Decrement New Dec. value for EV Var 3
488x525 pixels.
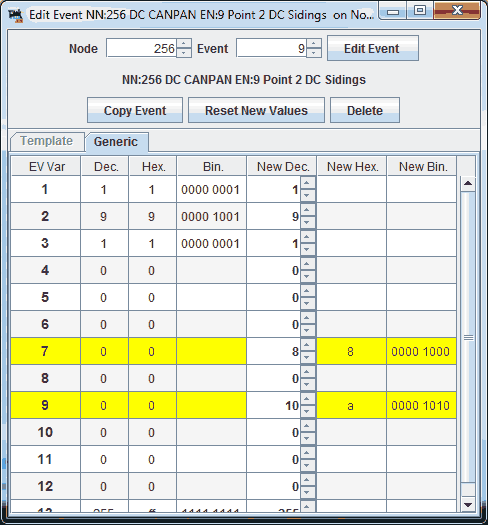point(307,249)
